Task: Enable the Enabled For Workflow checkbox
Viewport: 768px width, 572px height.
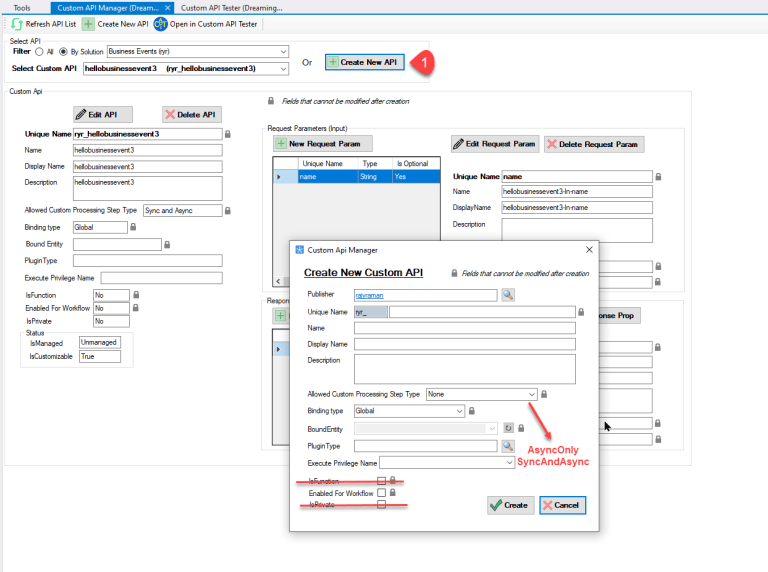Action: 381,493
